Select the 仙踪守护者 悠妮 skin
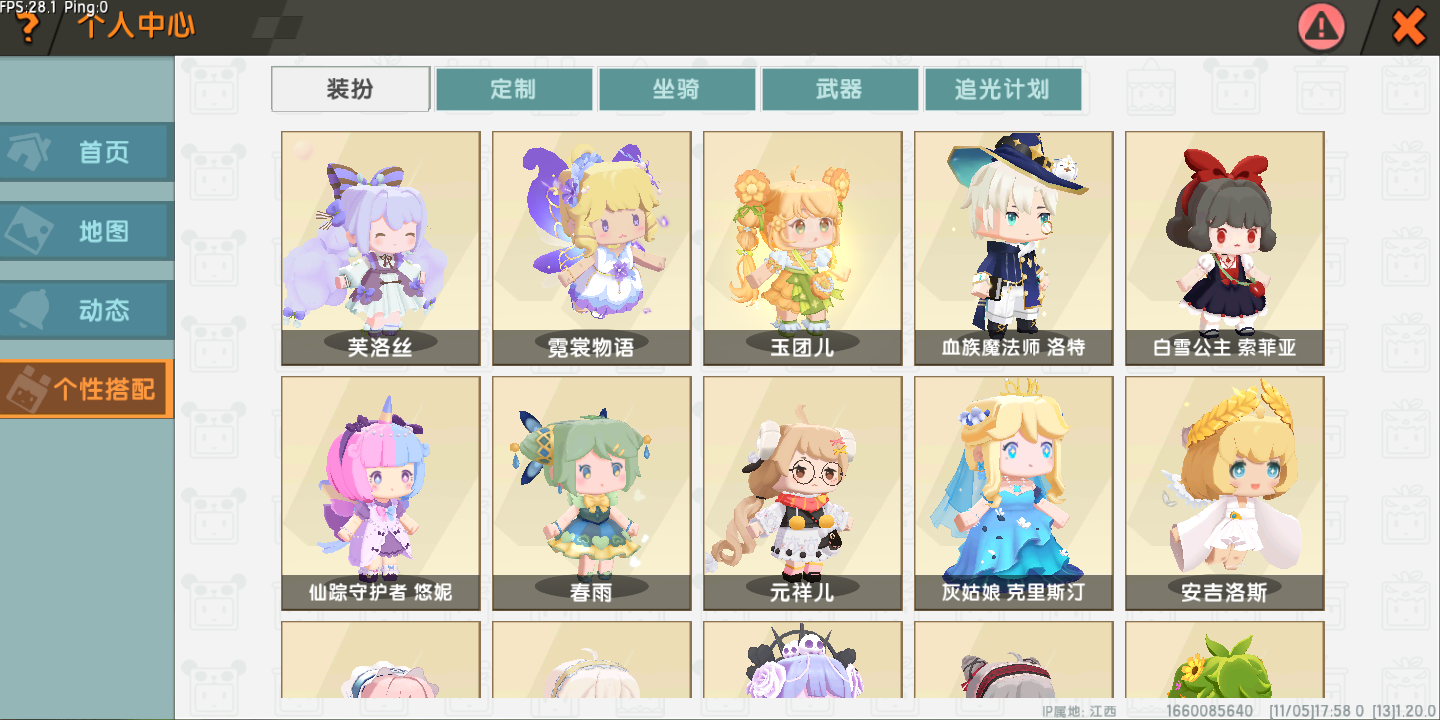The width and height of the screenshot is (1440, 720). [381, 493]
